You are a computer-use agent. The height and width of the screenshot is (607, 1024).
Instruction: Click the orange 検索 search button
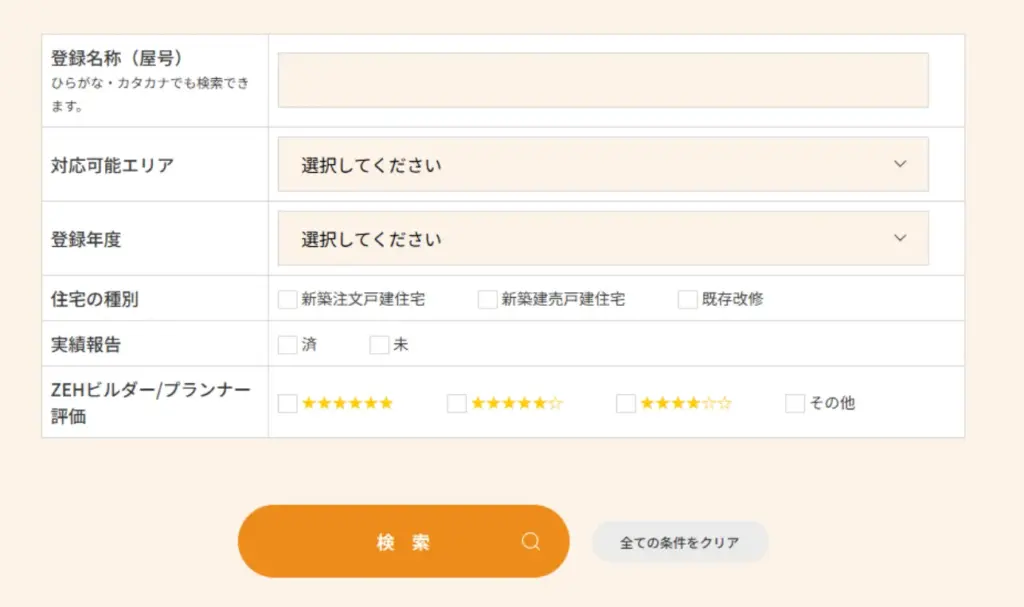404,541
